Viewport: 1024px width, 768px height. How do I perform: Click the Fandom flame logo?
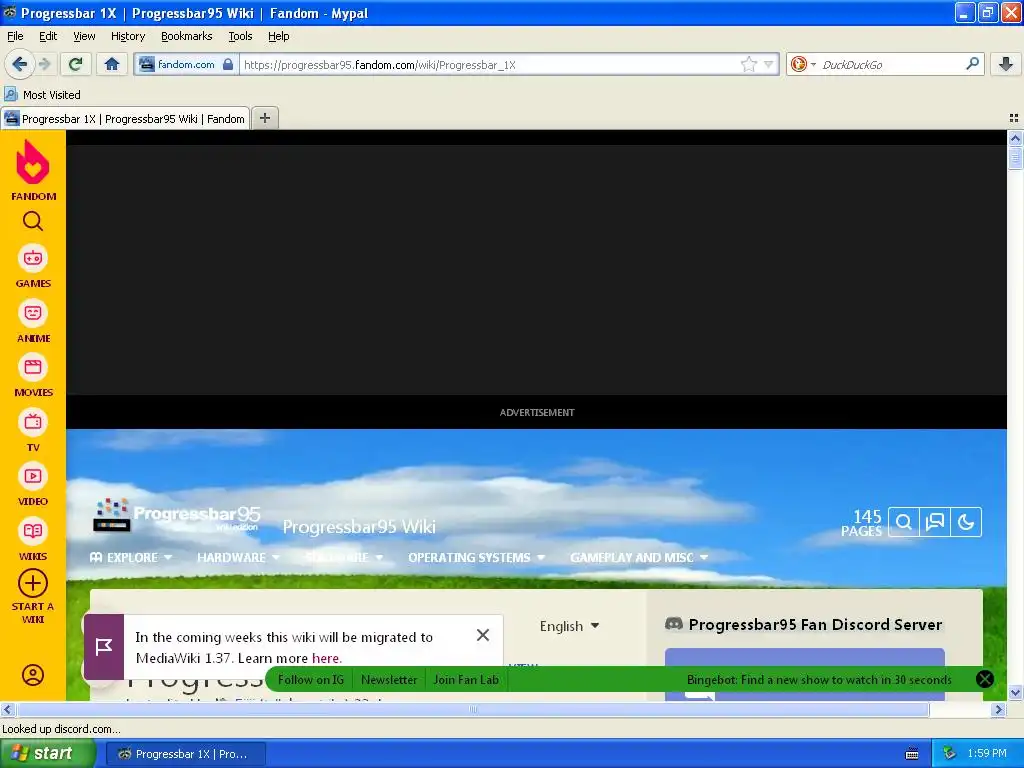[x=33, y=162]
